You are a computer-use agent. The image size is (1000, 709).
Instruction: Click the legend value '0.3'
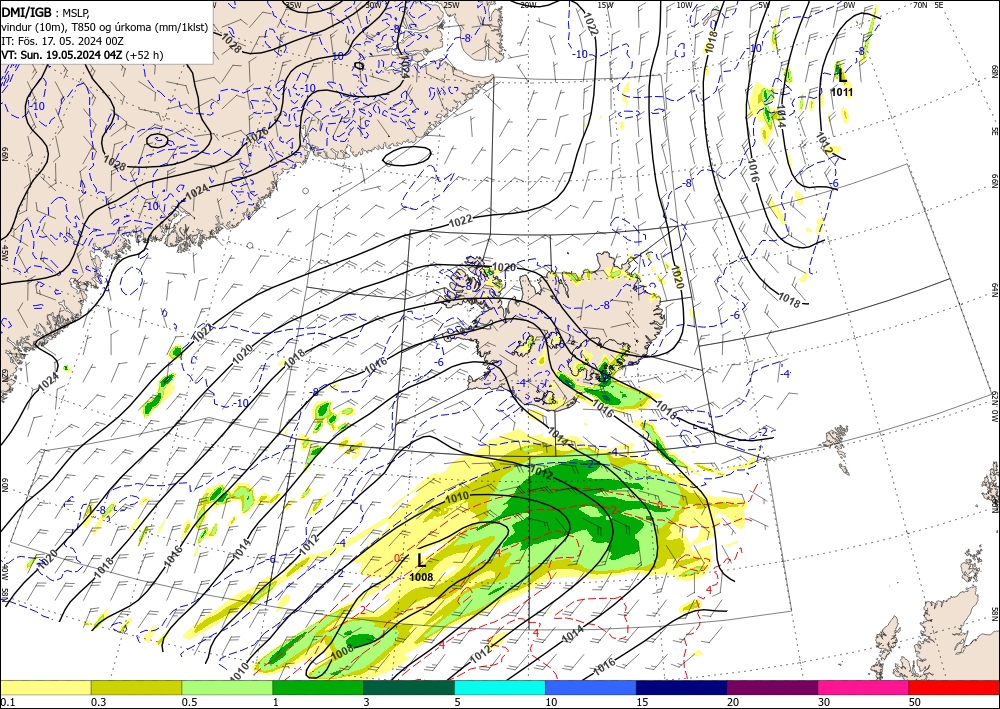tap(98, 702)
